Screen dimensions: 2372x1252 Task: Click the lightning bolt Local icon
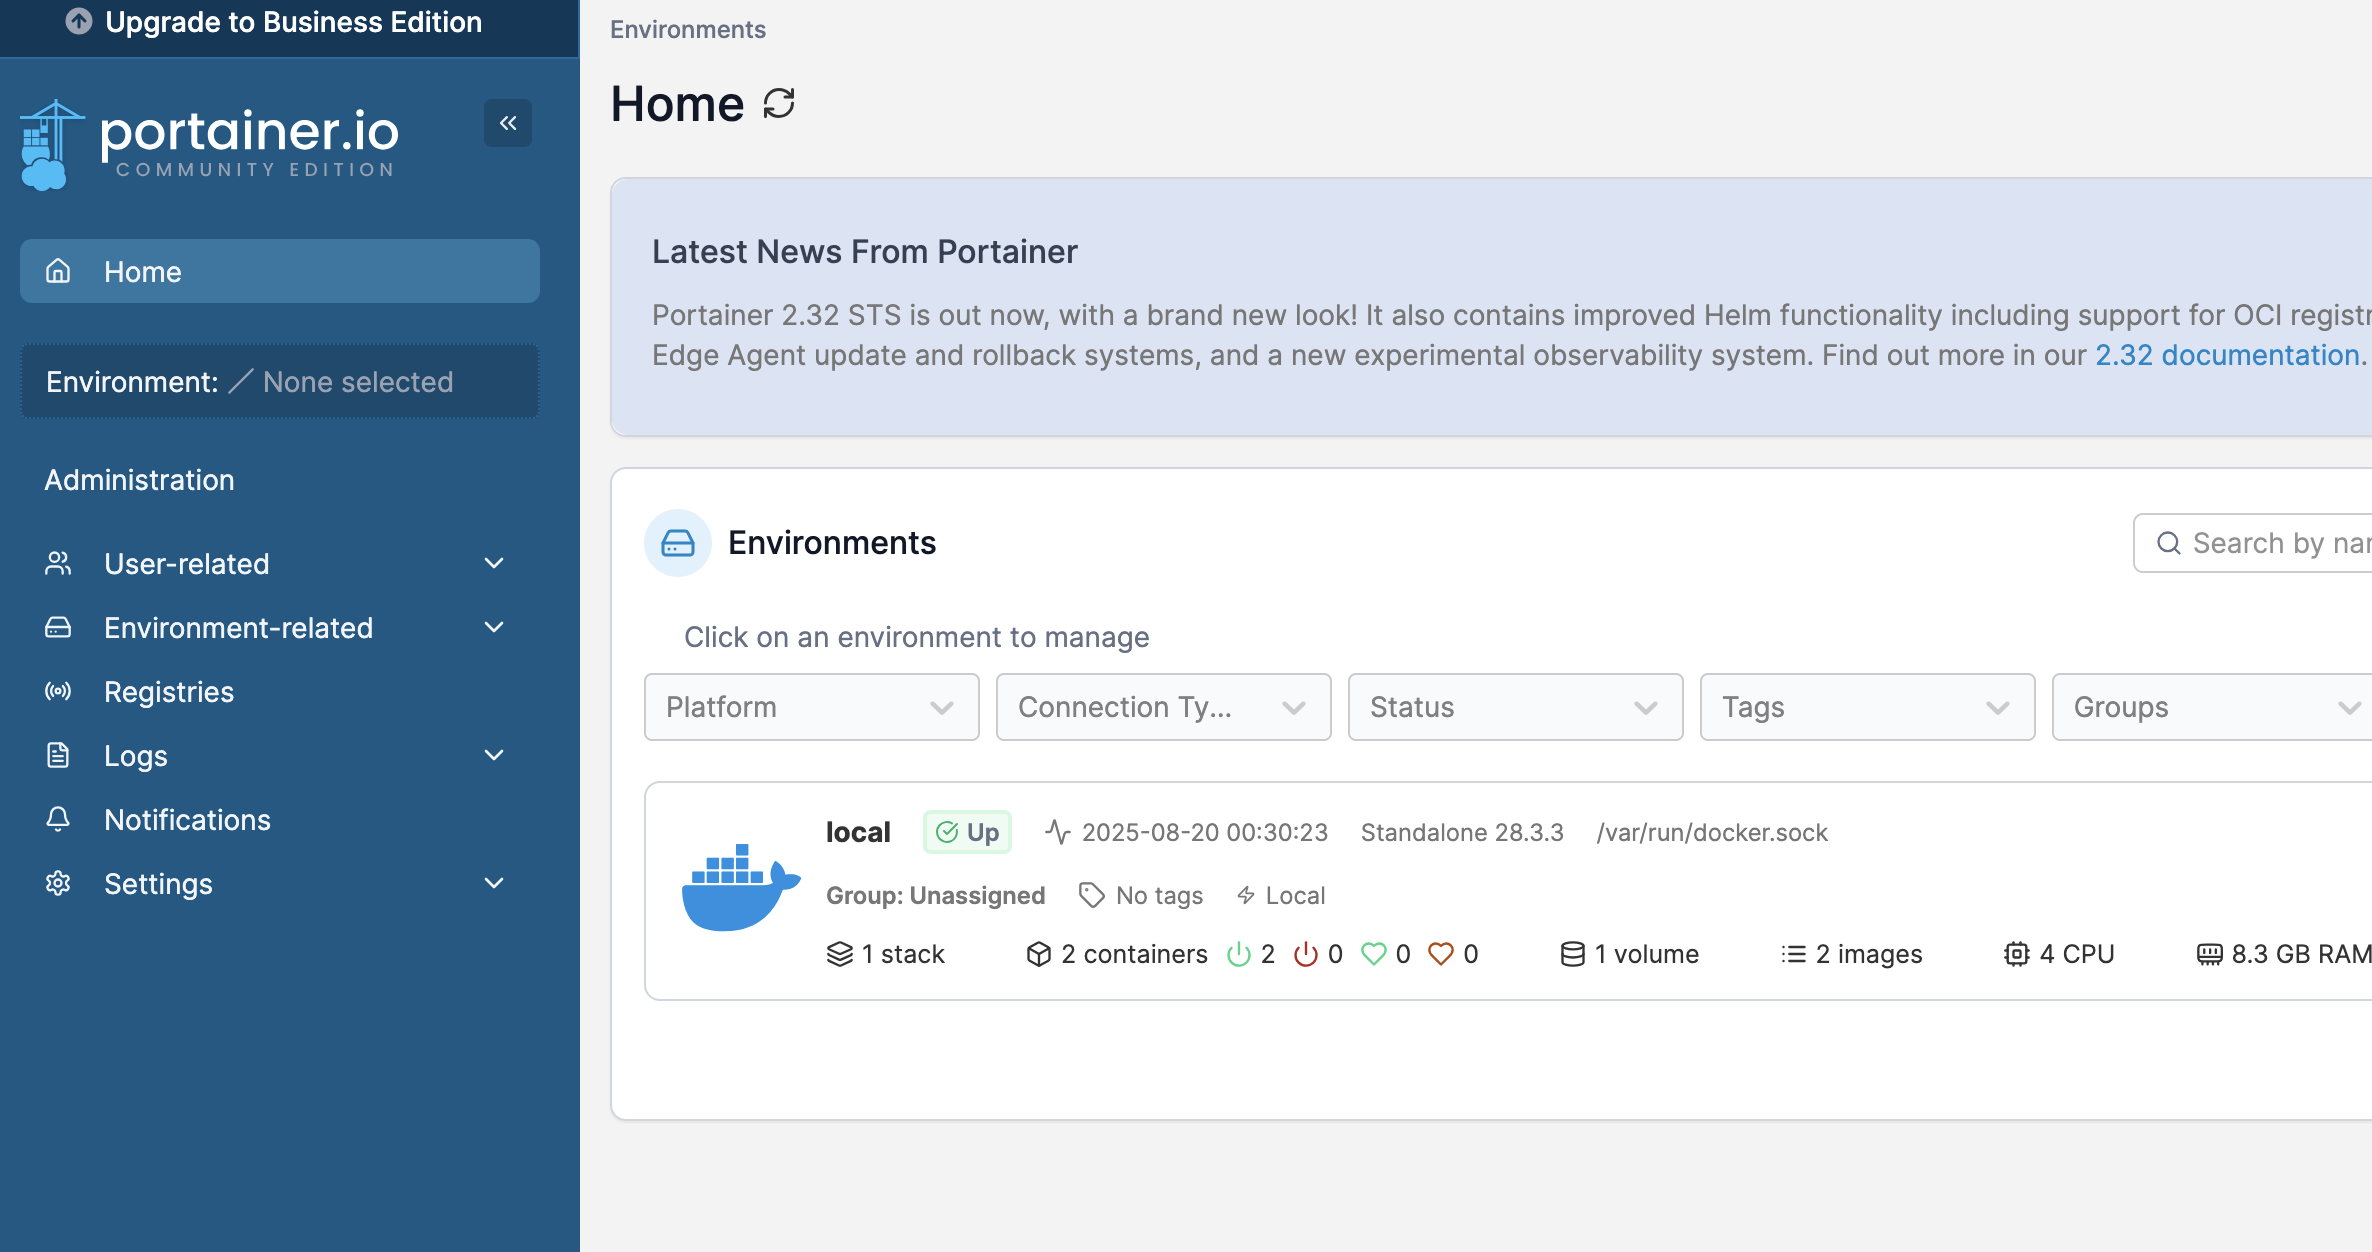click(1246, 895)
